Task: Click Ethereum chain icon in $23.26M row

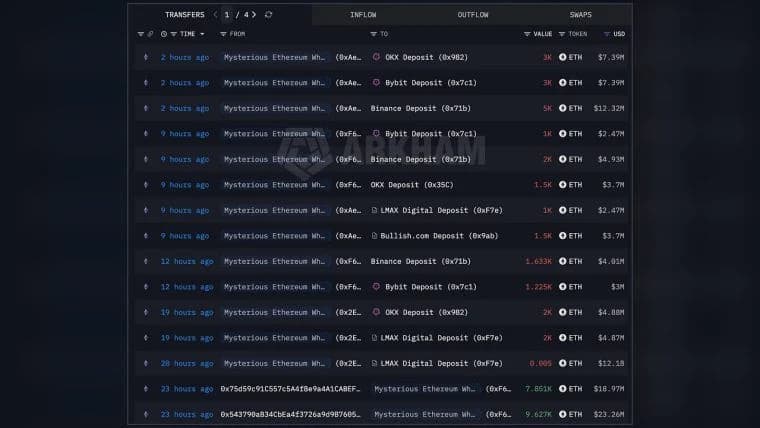Action: coord(146,414)
